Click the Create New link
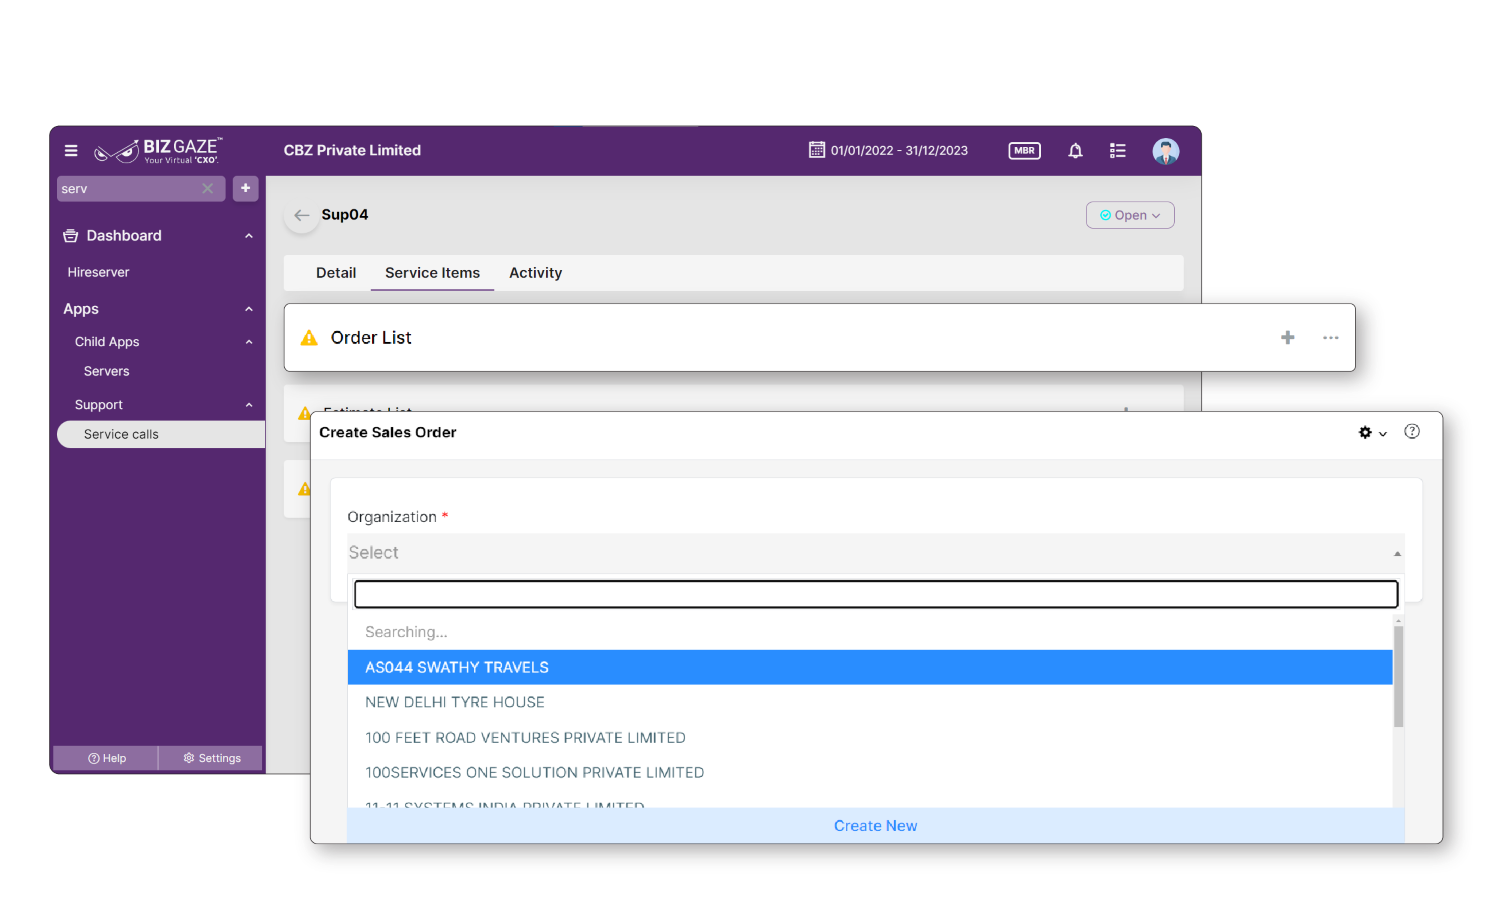The width and height of the screenshot is (1500, 900). (x=875, y=826)
